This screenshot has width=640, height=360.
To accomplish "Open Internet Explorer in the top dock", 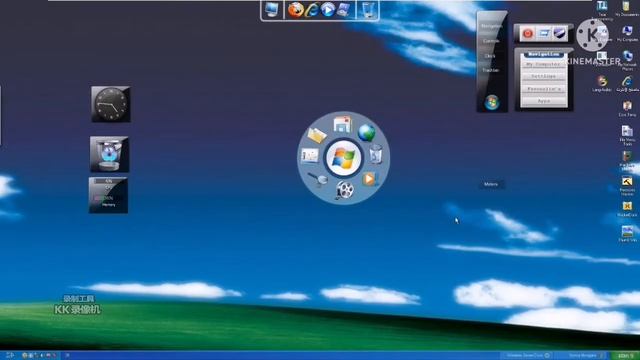I will point(312,9).
